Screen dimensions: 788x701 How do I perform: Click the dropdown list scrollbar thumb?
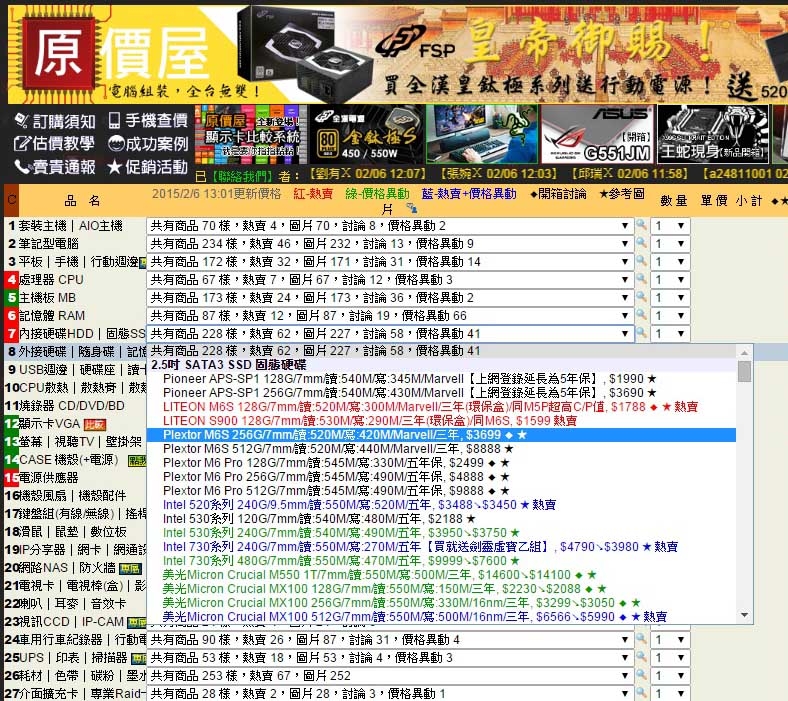point(744,371)
